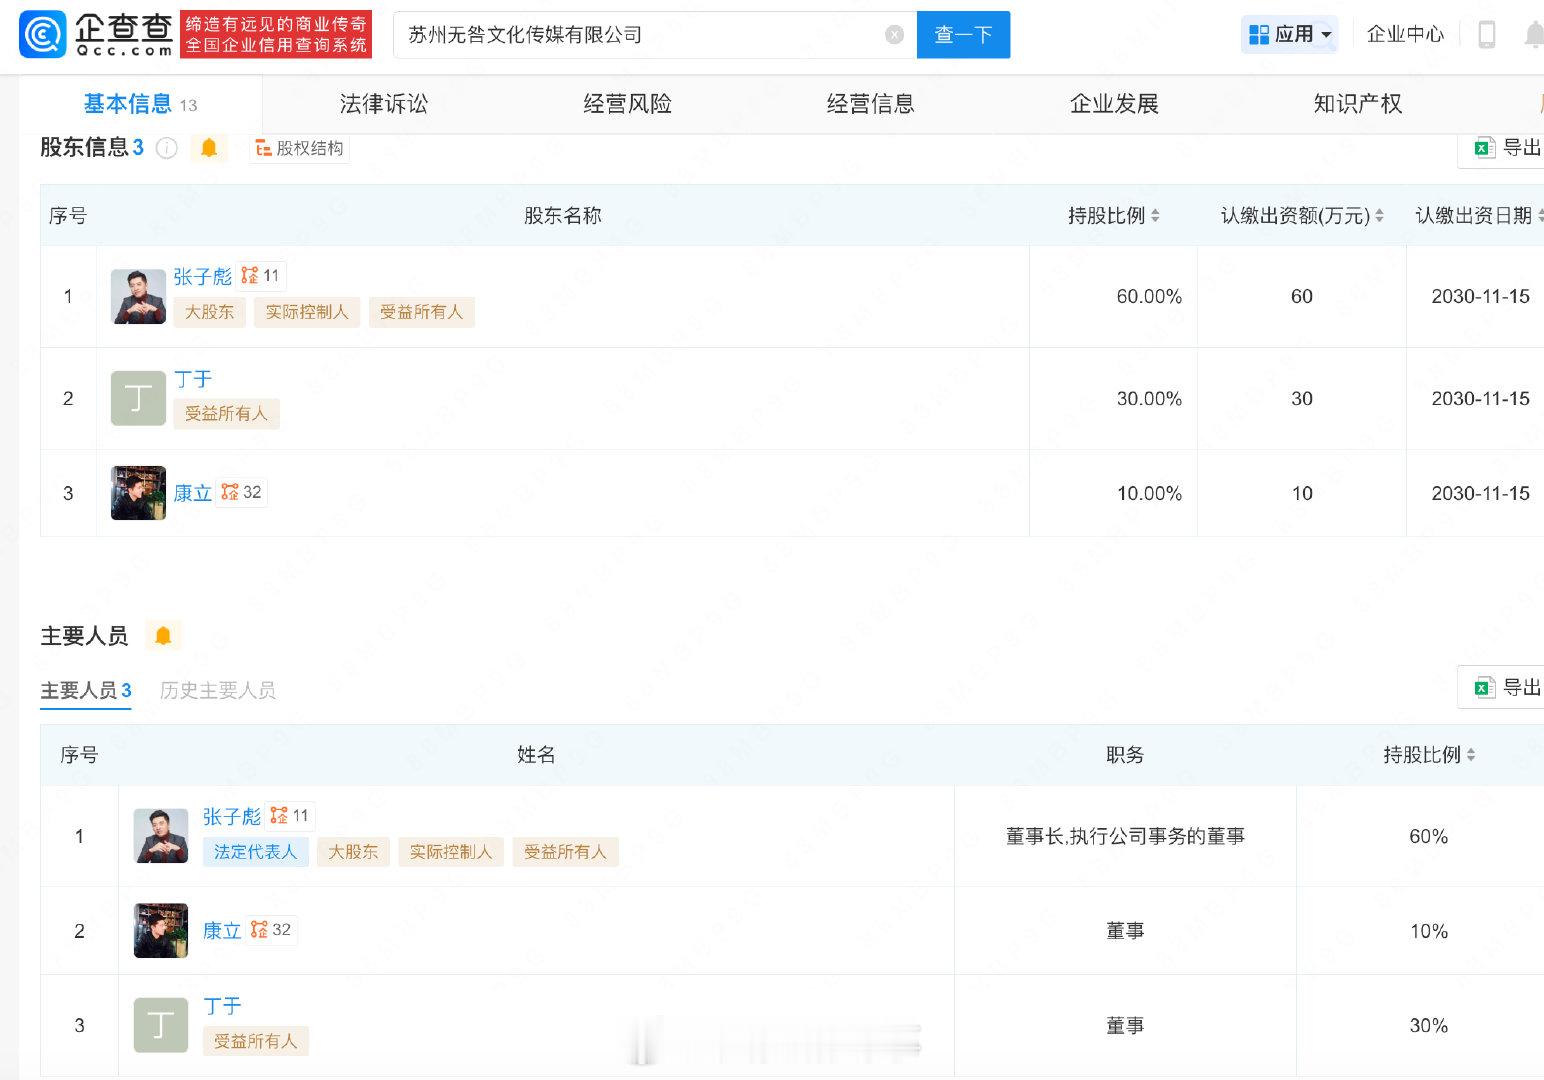This screenshot has height=1080, width=1544.
Task: Click the 企业中心 link
Action: (1404, 34)
